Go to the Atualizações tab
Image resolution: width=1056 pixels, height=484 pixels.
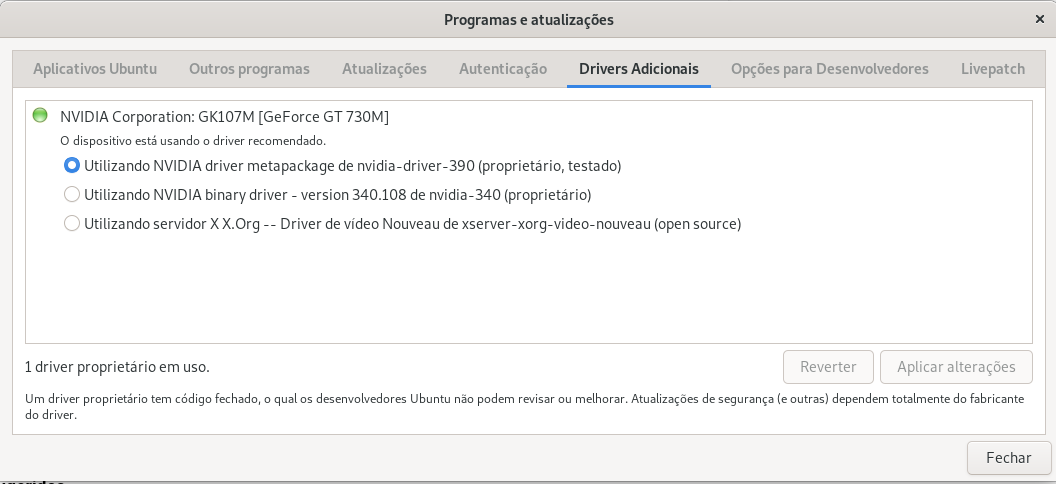384,69
